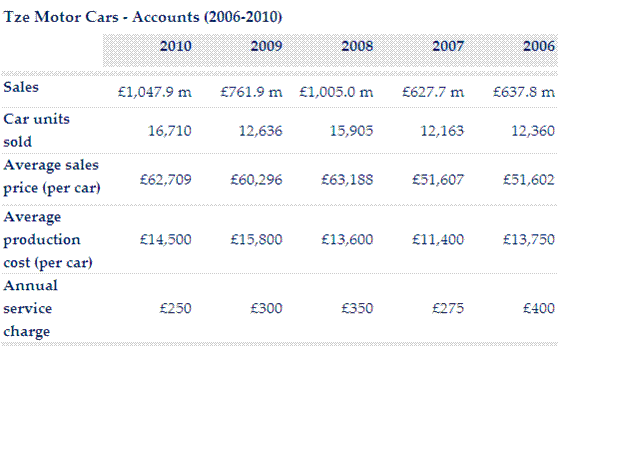Click the £1,047.9 m sales value
This screenshot has width=618, height=452.
point(154,92)
